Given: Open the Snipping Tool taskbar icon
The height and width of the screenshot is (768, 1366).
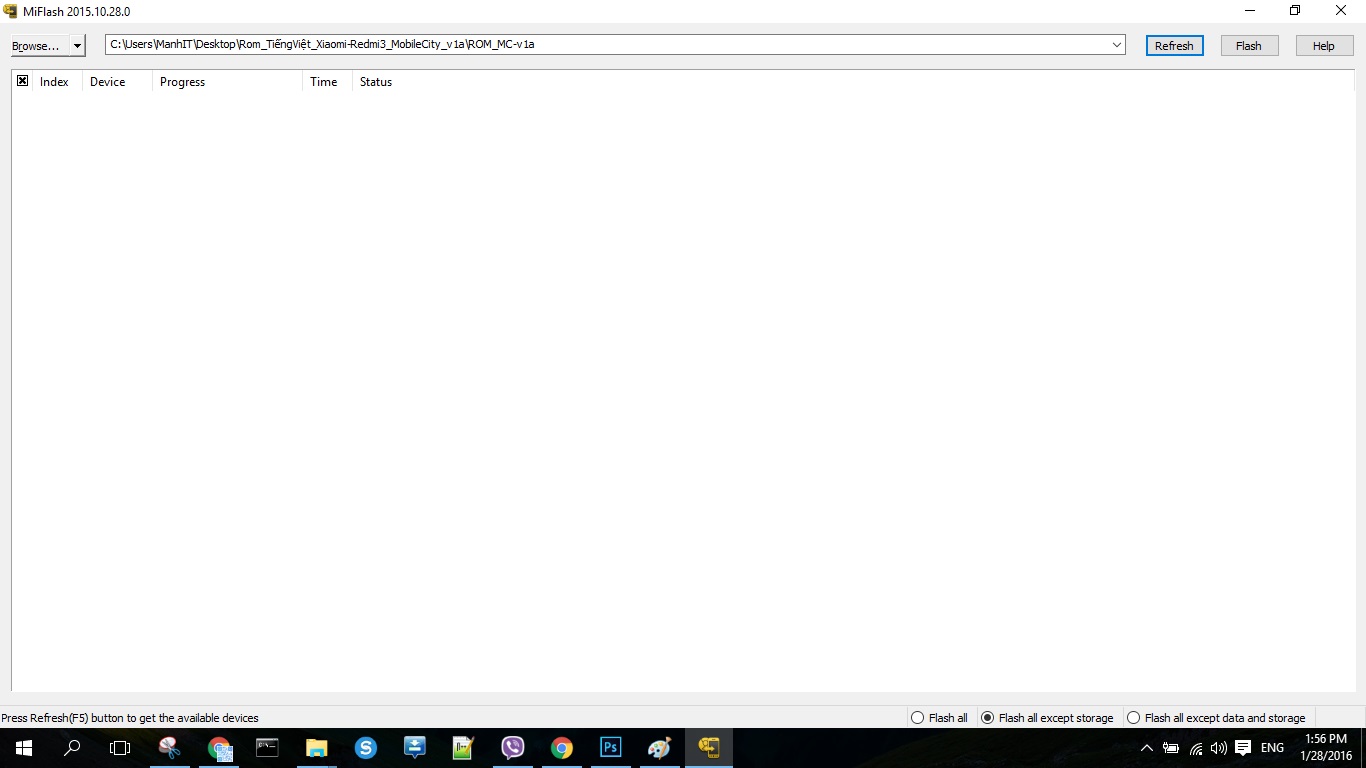Looking at the screenshot, I should tap(170, 748).
